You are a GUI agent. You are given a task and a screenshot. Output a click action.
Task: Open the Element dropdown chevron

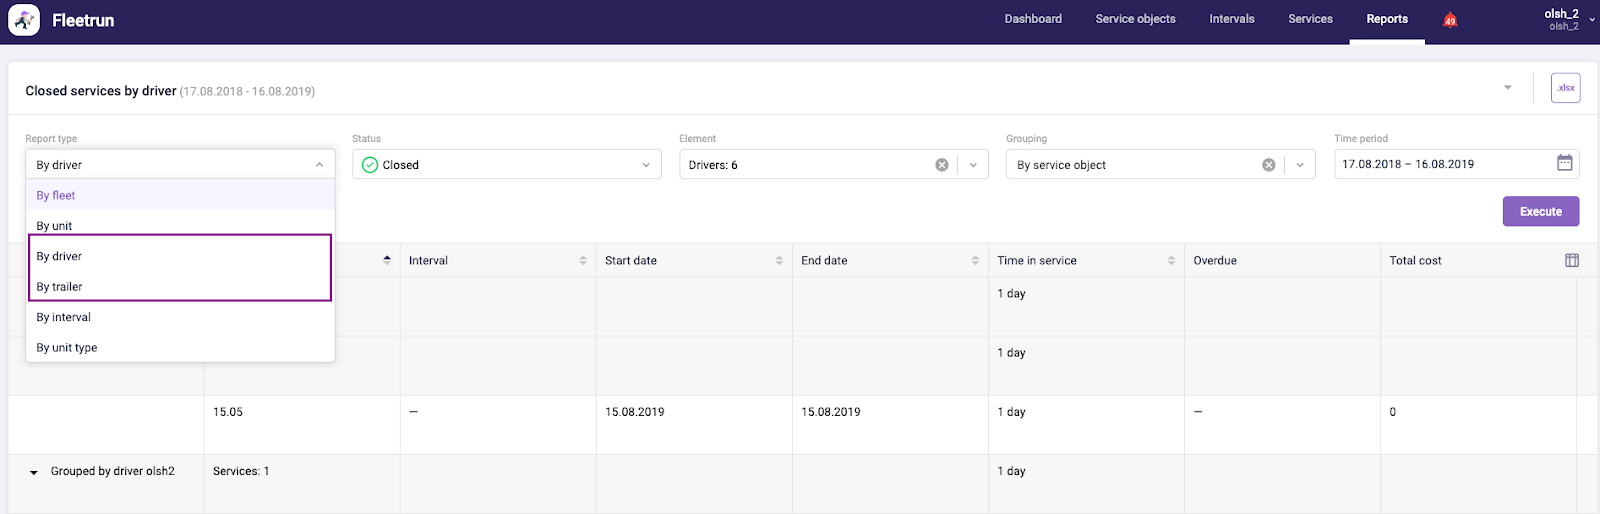pyautogui.click(x=973, y=165)
